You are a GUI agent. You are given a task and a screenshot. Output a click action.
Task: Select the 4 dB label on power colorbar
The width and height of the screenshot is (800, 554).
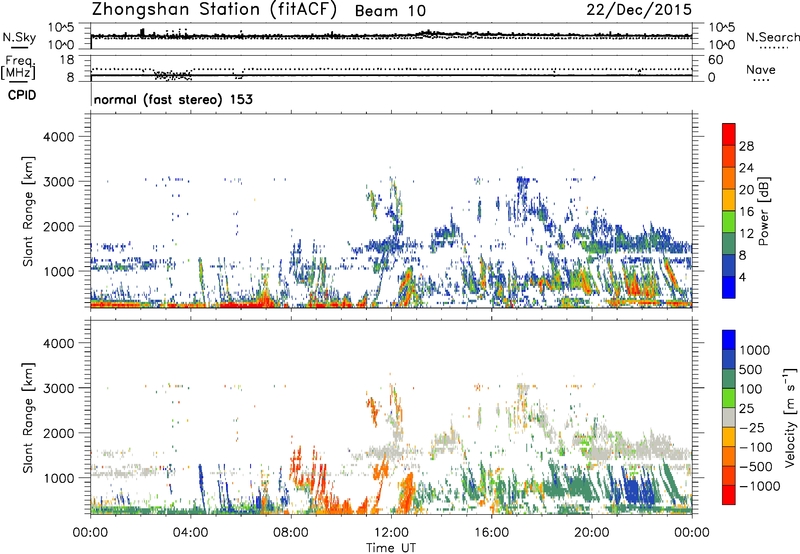743,277
